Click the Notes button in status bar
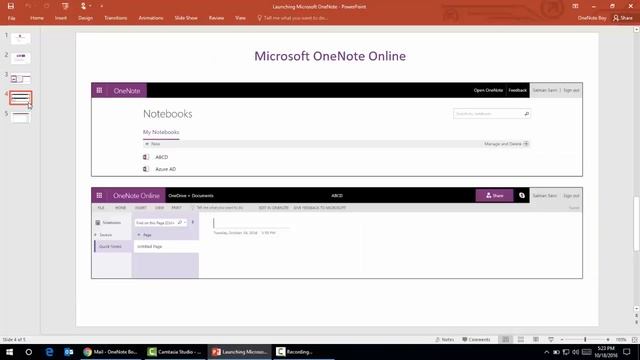Viewport: 640px width, 360px height. [444, 340]
